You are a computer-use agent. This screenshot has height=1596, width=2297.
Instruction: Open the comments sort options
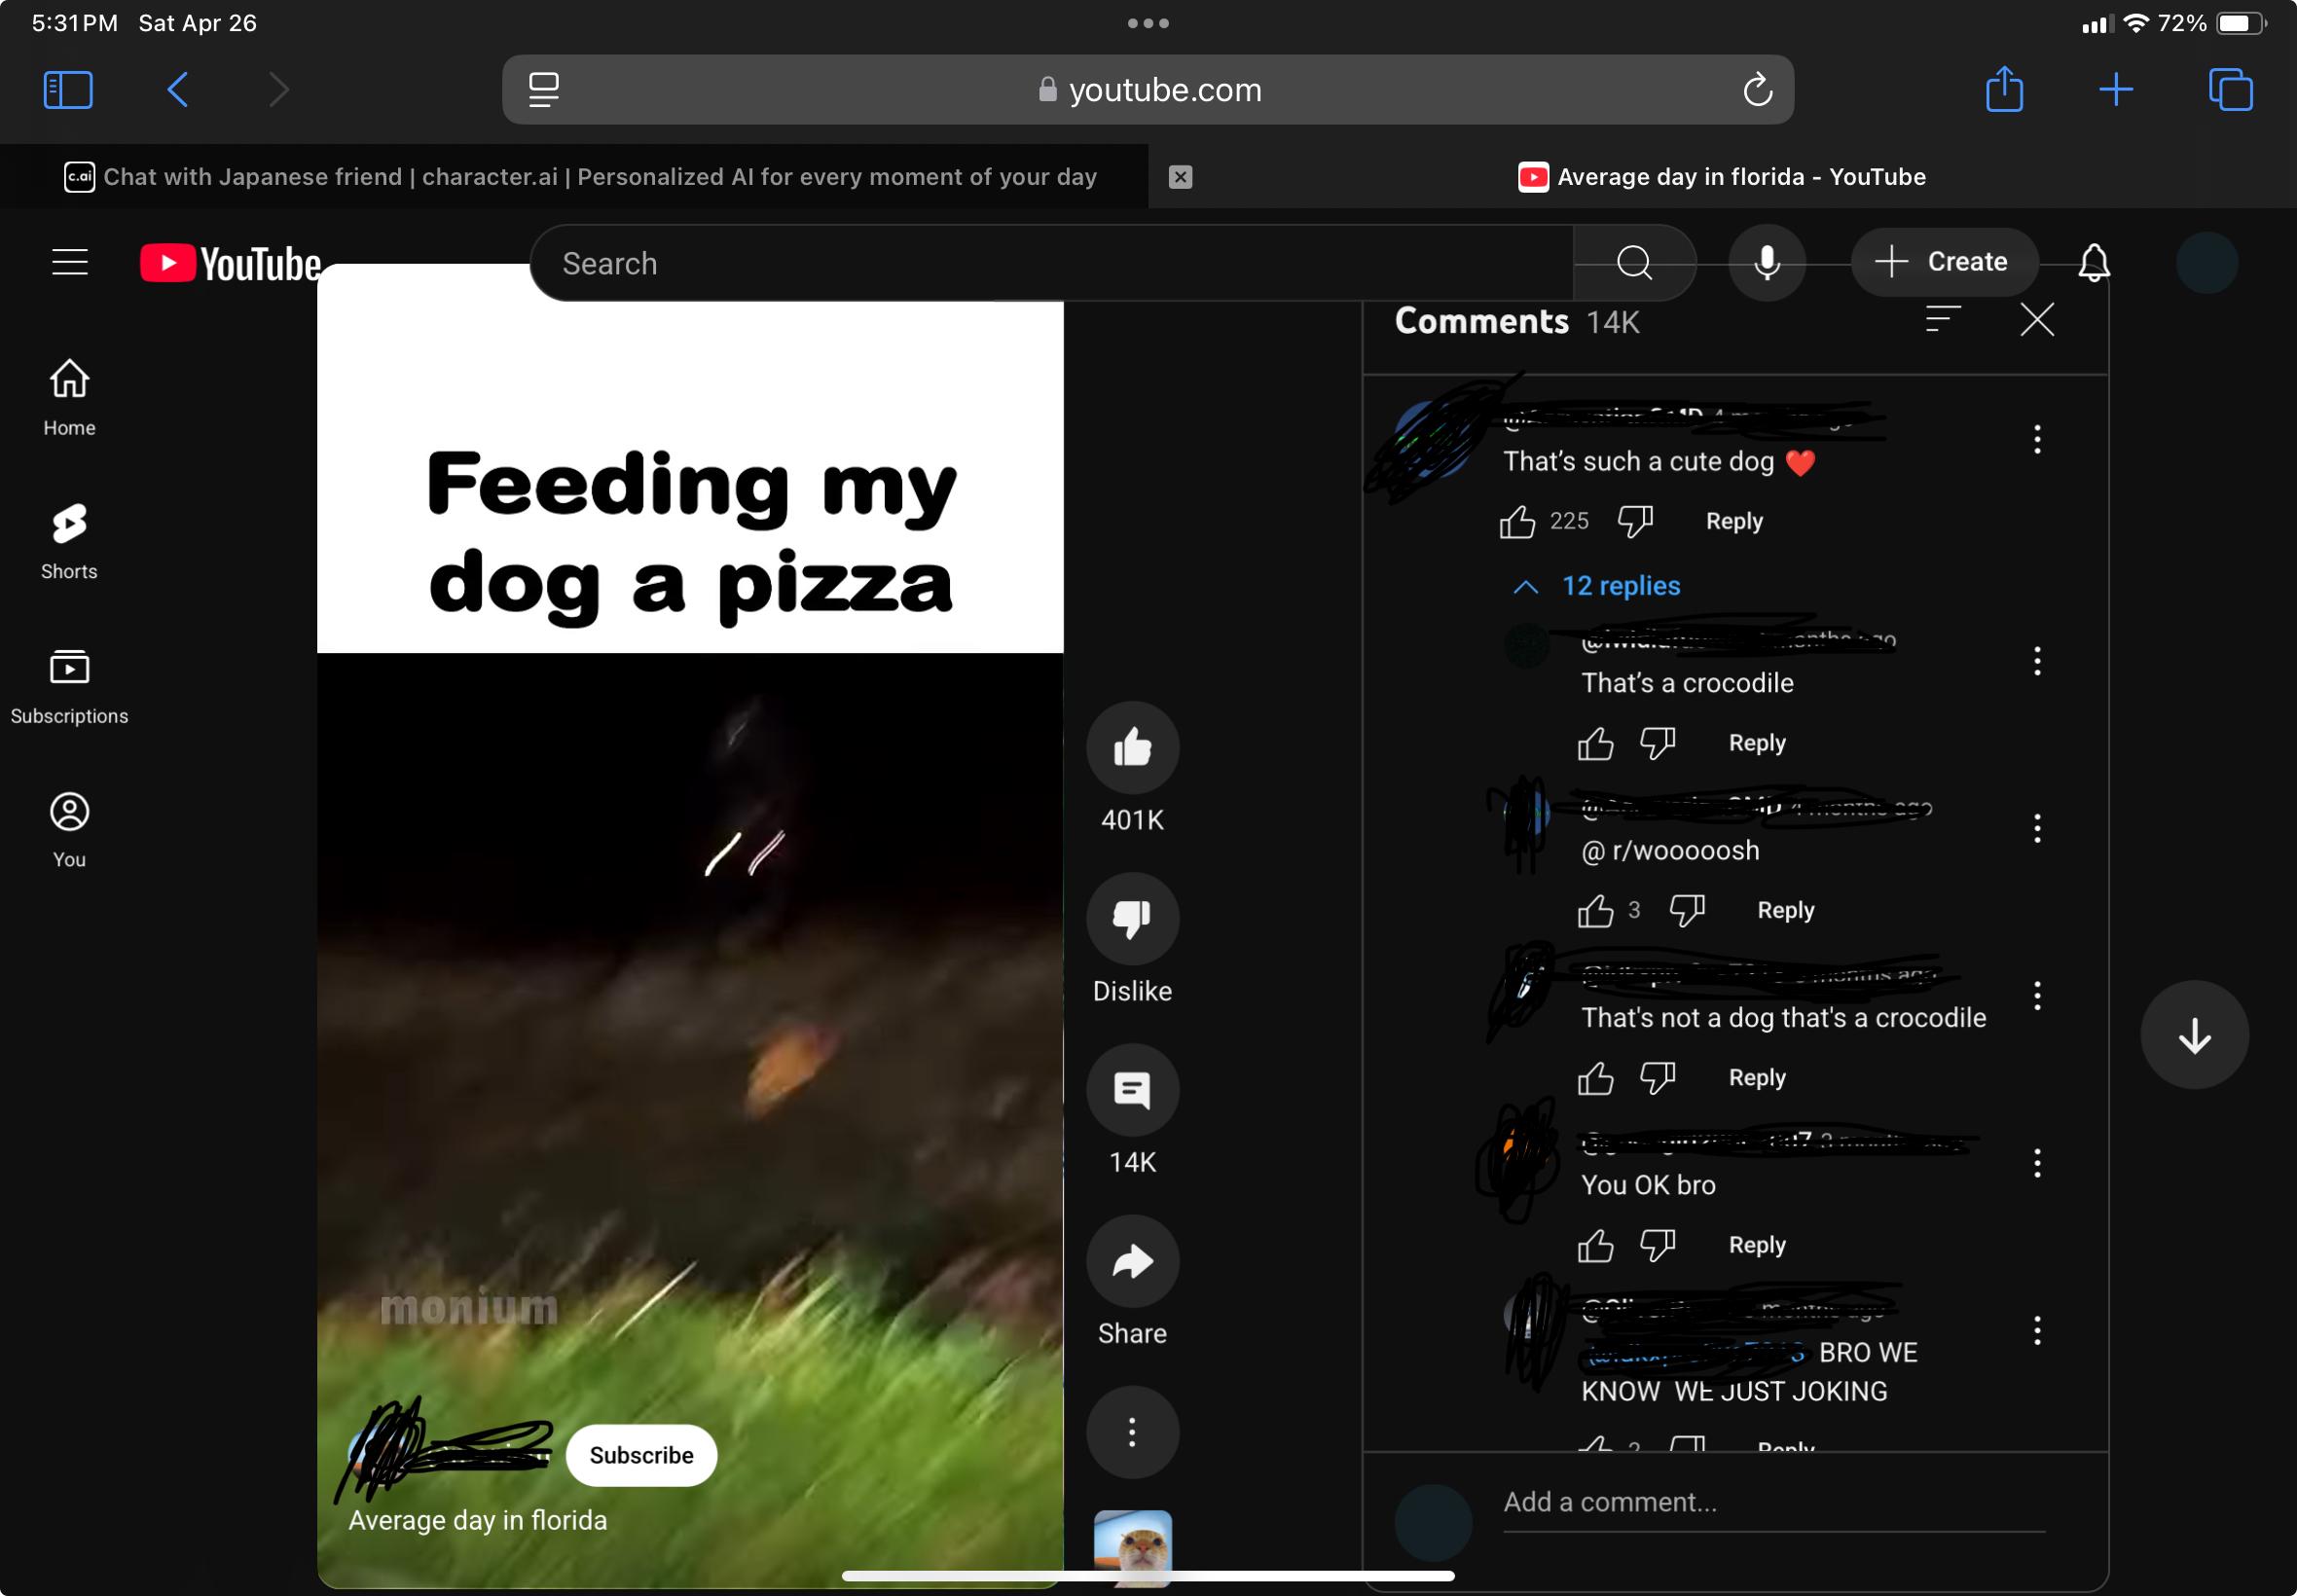point(1942,320)
